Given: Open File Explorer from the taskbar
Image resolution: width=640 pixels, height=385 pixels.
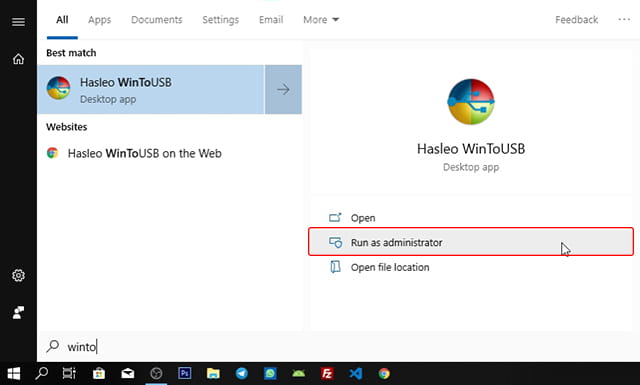Looking at the screenshot, I should tap(213, 373).
